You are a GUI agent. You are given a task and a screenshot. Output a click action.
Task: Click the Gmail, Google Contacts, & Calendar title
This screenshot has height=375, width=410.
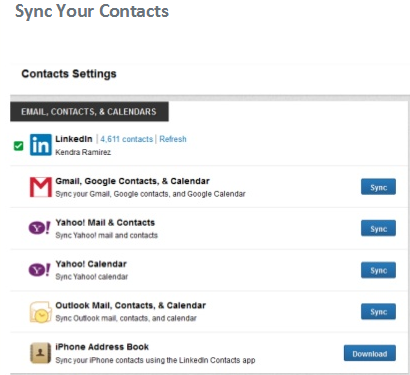coord(132,181)
